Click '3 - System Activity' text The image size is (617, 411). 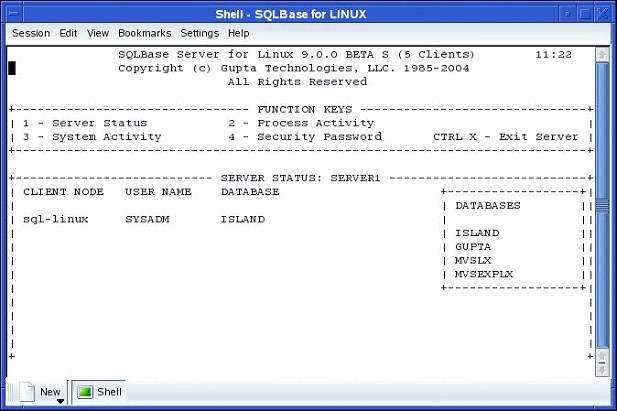(x=92, y=137)
